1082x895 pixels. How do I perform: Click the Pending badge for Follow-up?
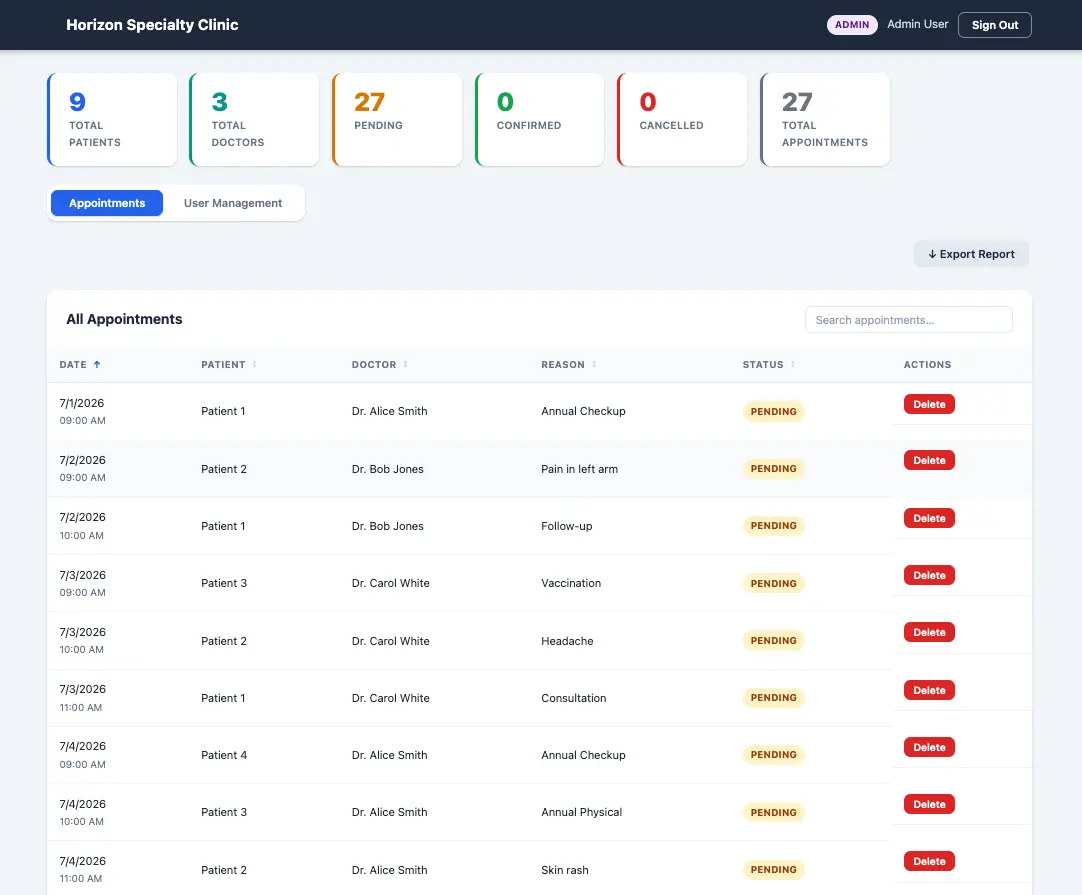pos(773,526)
